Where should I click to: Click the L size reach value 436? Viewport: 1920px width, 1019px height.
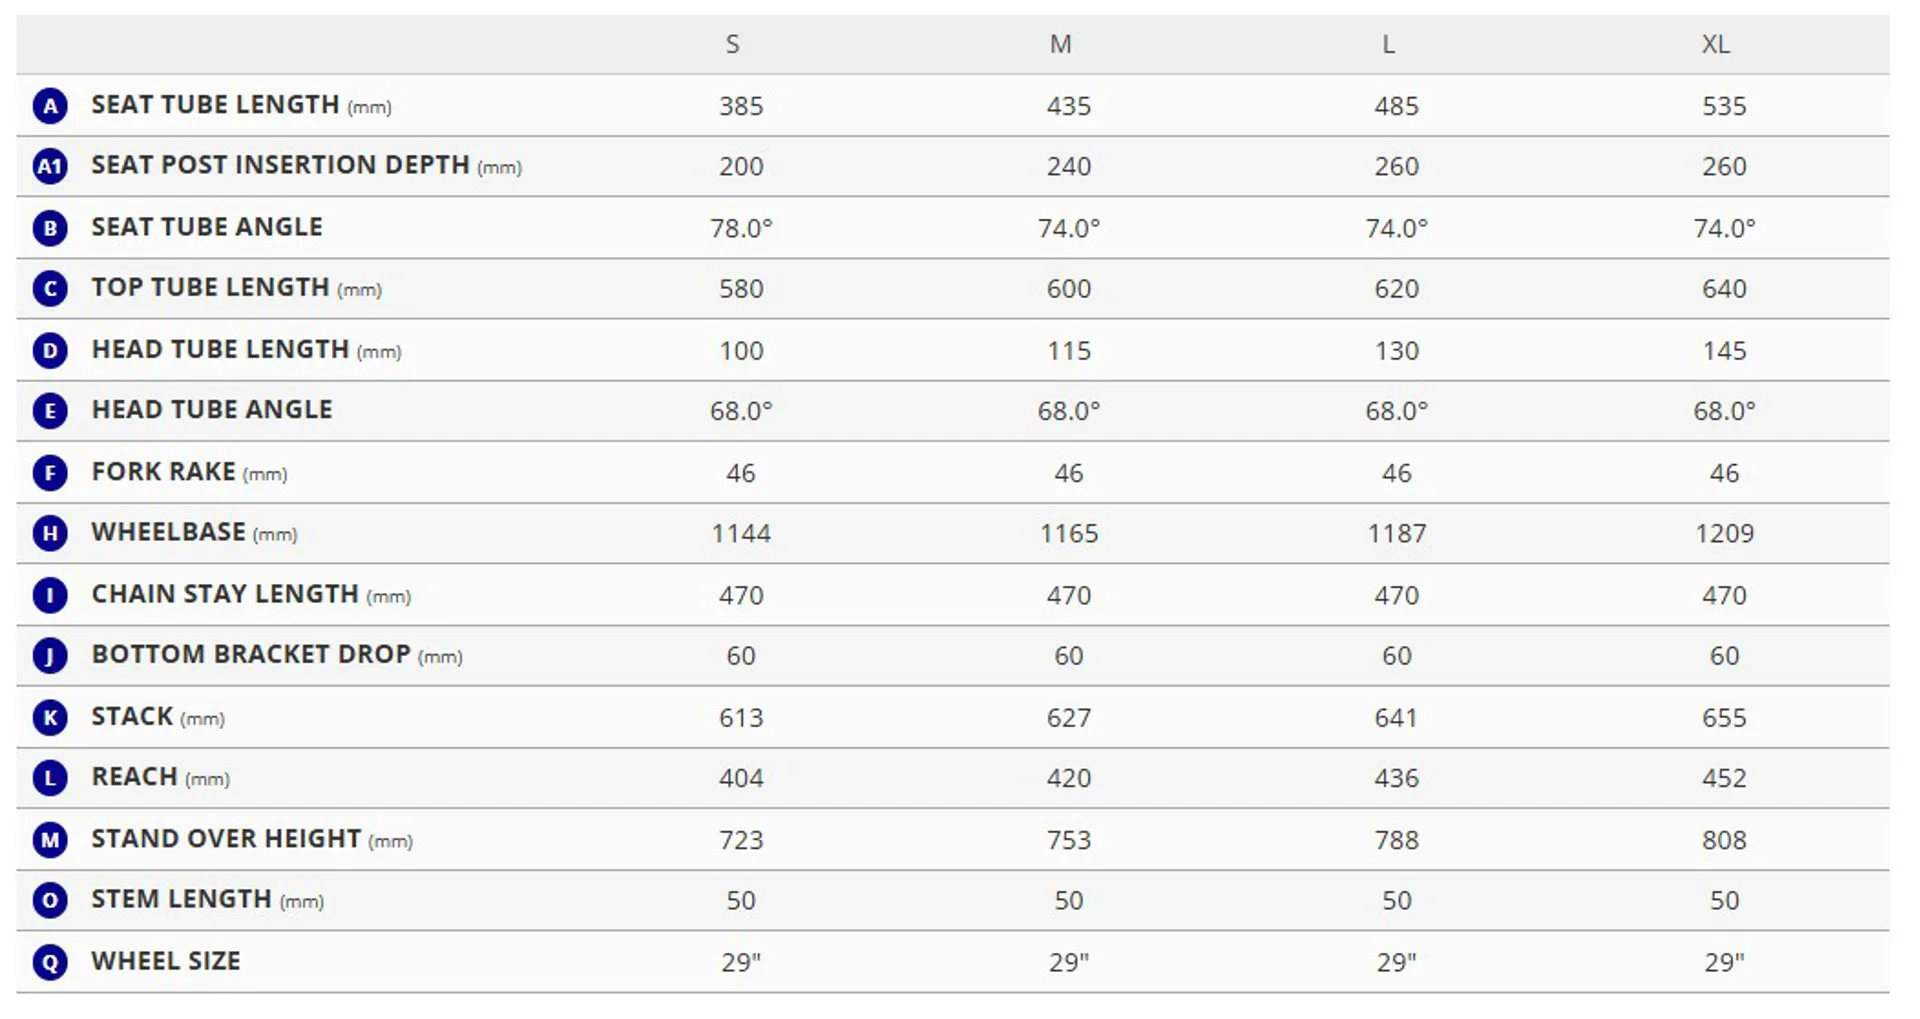tap(1396, 778)
